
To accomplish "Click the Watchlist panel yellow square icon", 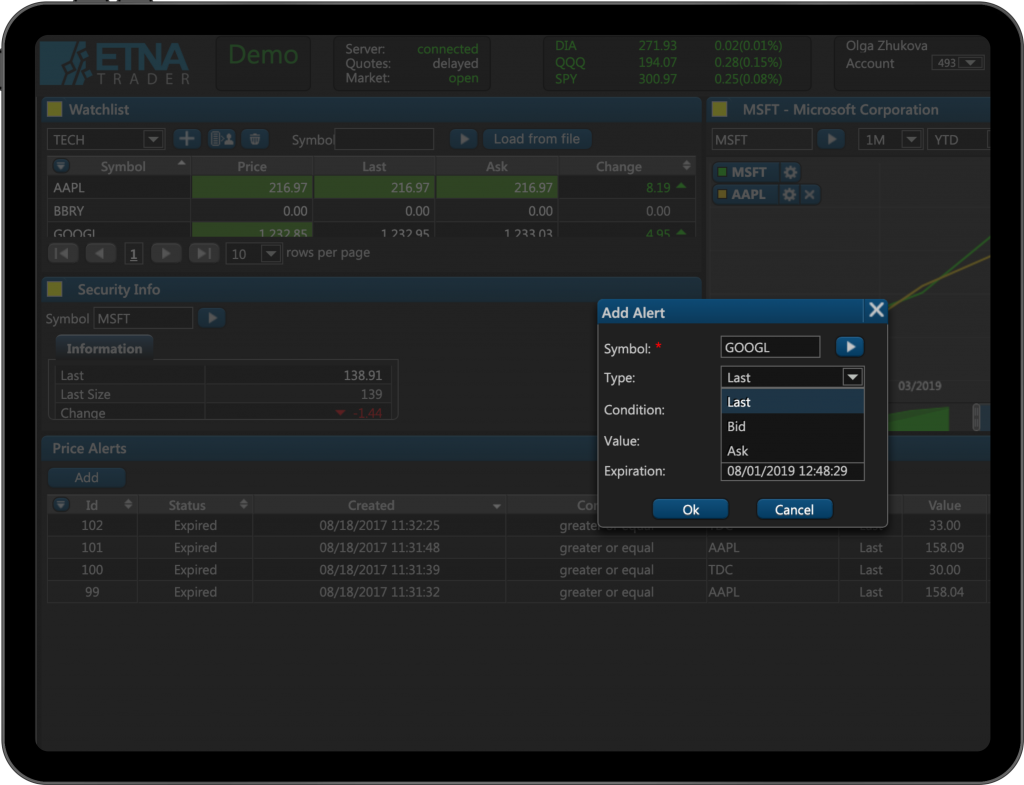I will tap(55, 109).
